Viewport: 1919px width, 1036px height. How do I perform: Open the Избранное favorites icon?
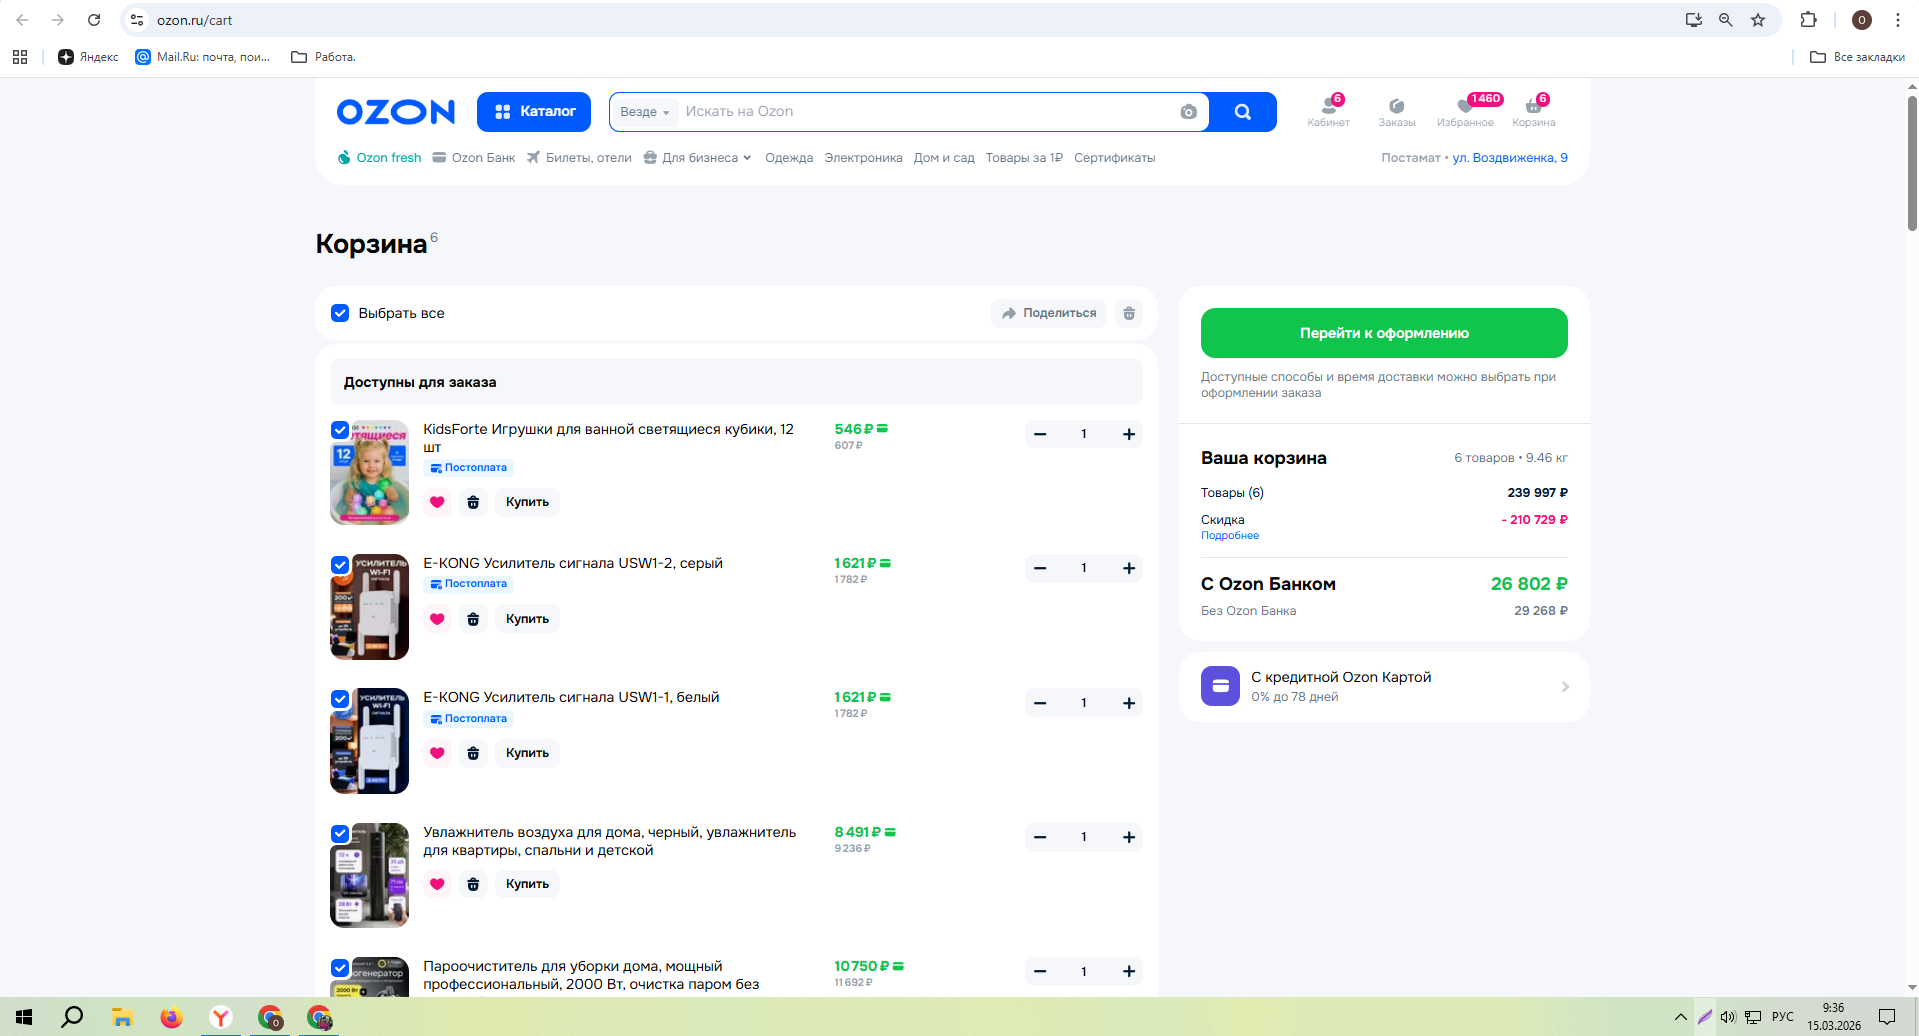coord(1465,111)
